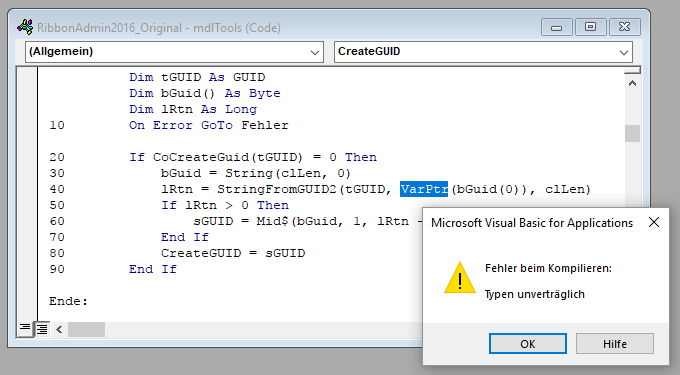Minimize the mdlTools code window
This screenshot has height=375, width=680.
[x=556, y=27]
